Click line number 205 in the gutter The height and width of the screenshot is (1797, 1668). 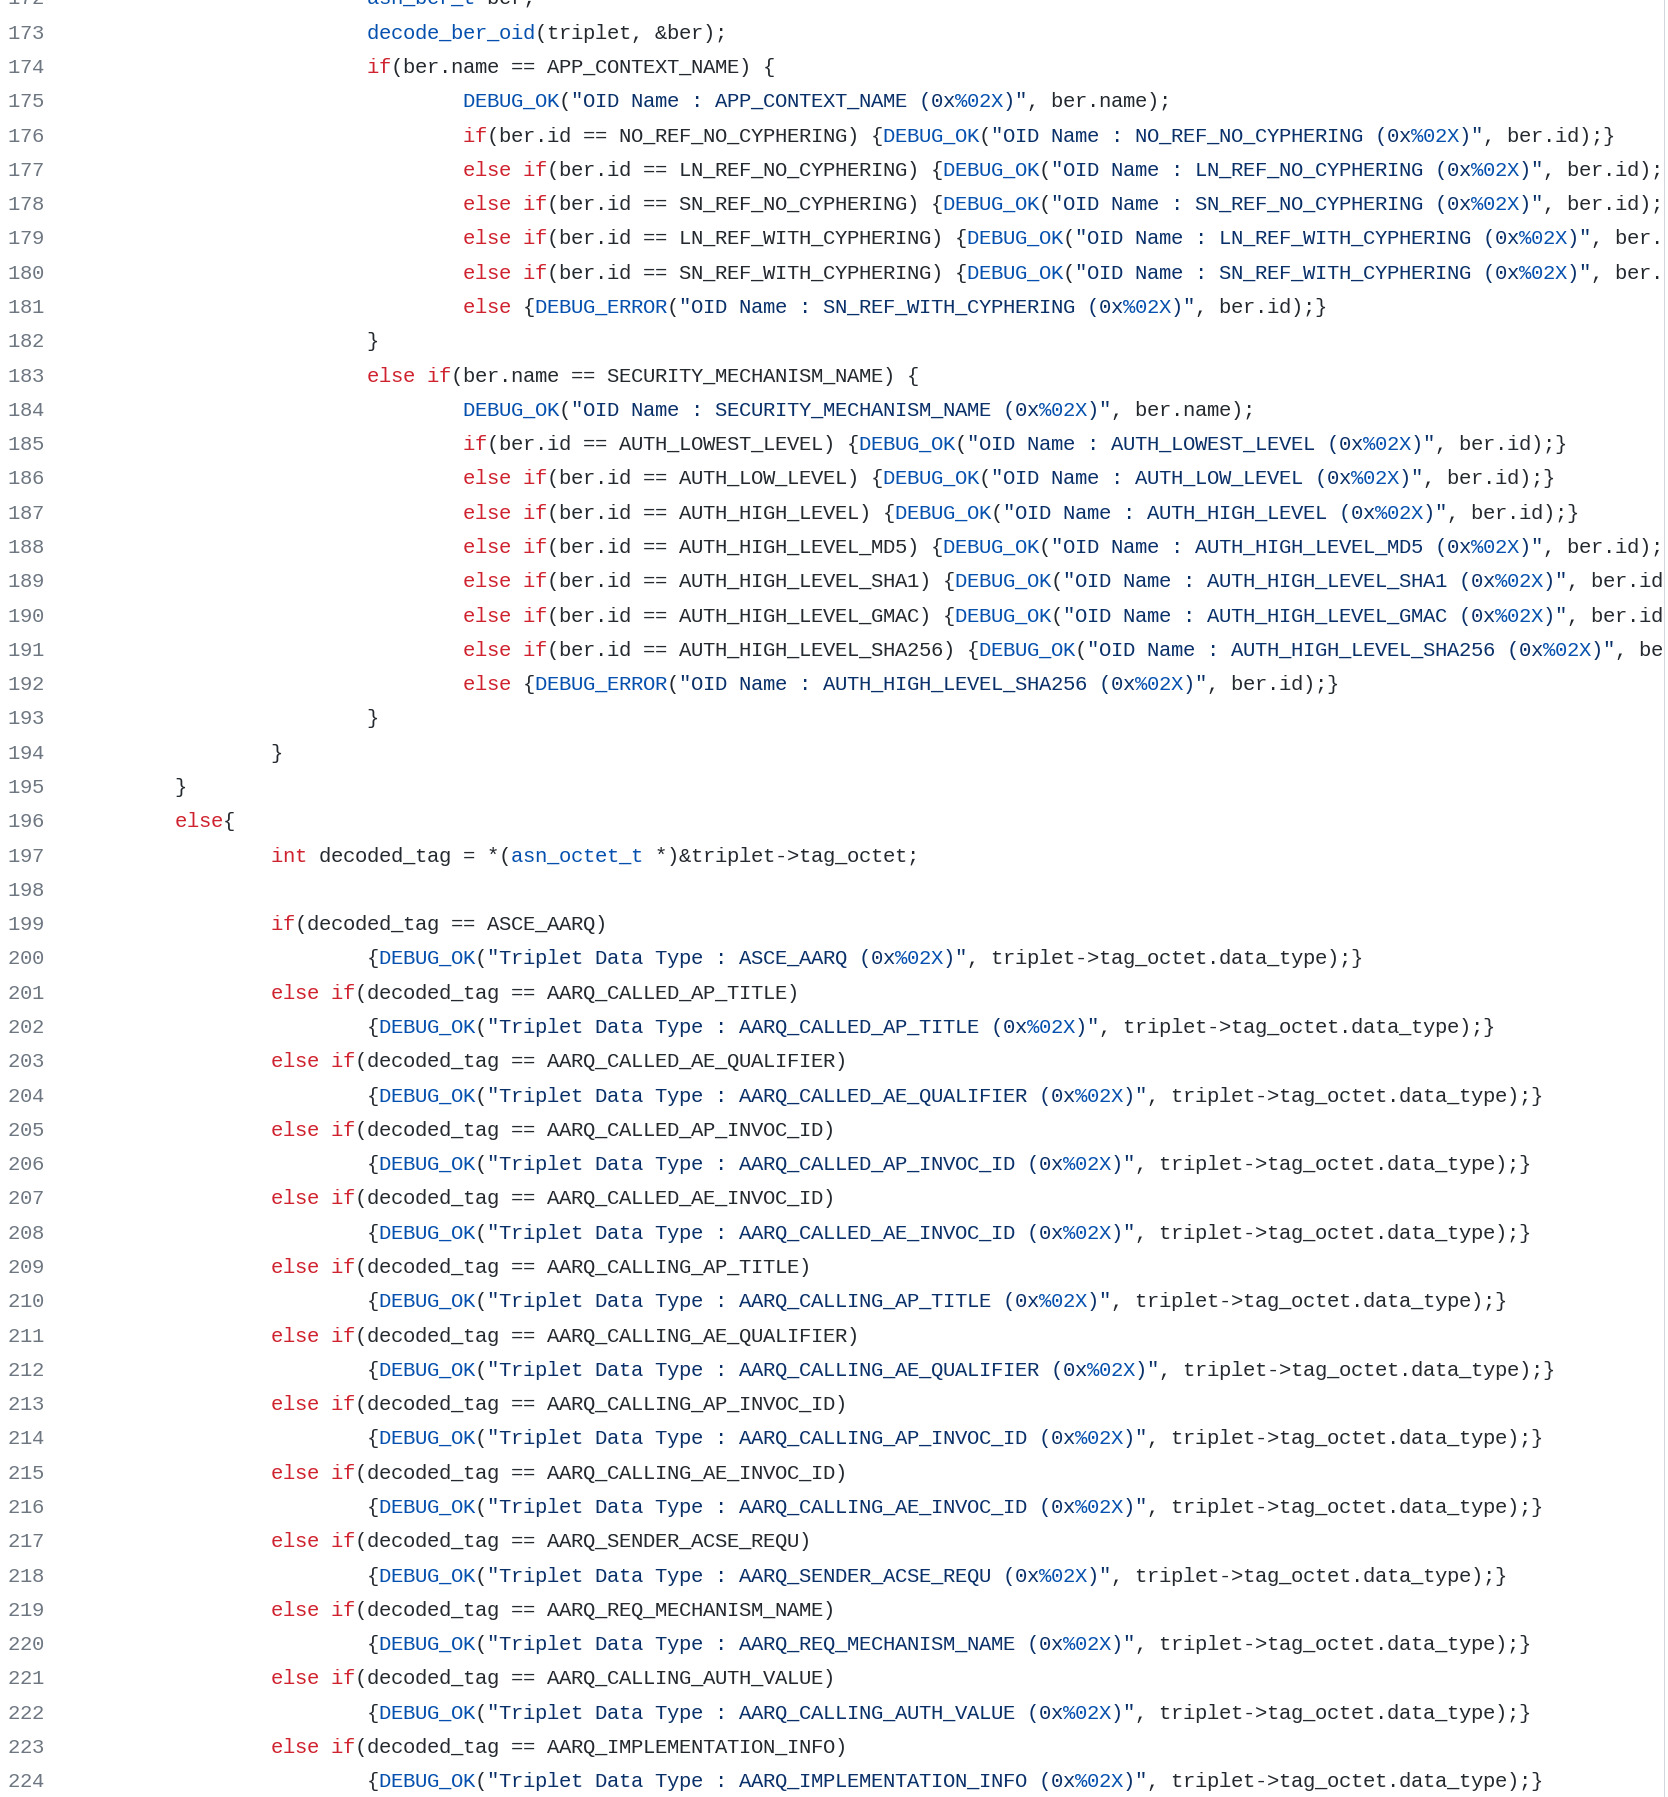pyautogui.click(x=26, y=1130)
